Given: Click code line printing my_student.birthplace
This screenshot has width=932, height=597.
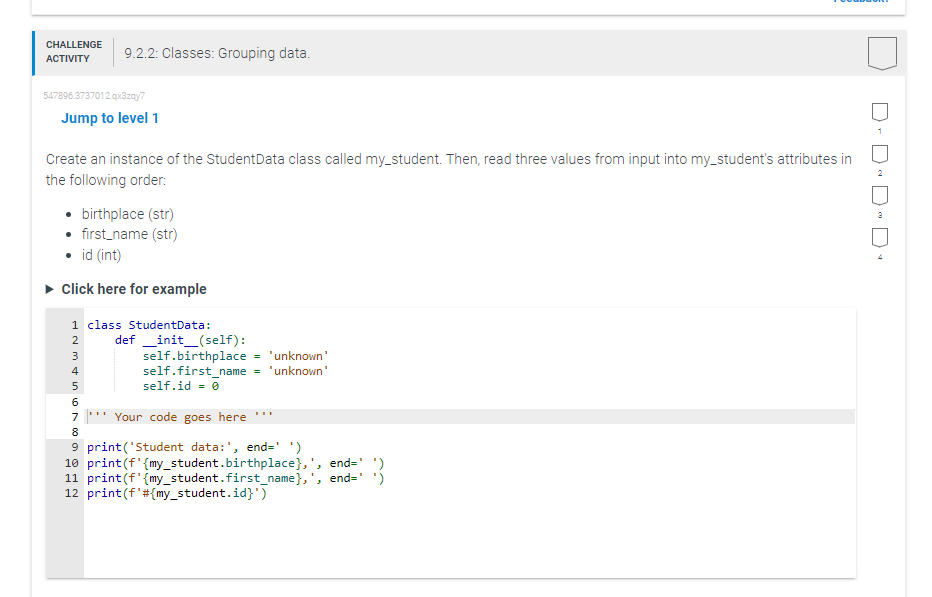Looking at the screenshot, I should [236, 463].
